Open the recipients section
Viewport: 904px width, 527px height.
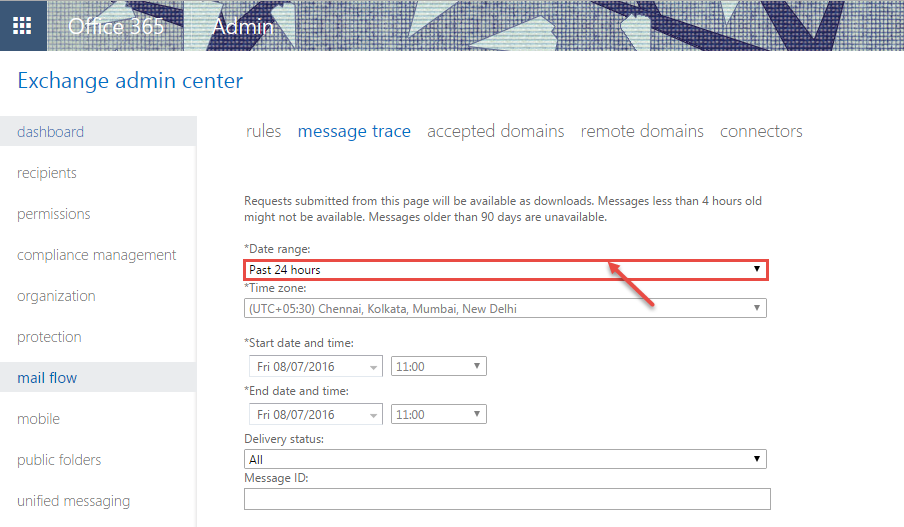(x=47, y=172)
